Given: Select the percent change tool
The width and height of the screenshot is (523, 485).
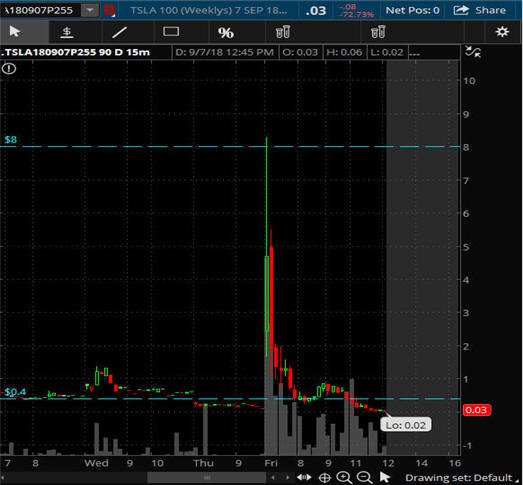Looking at the screenshot, I should click(226, 33).
